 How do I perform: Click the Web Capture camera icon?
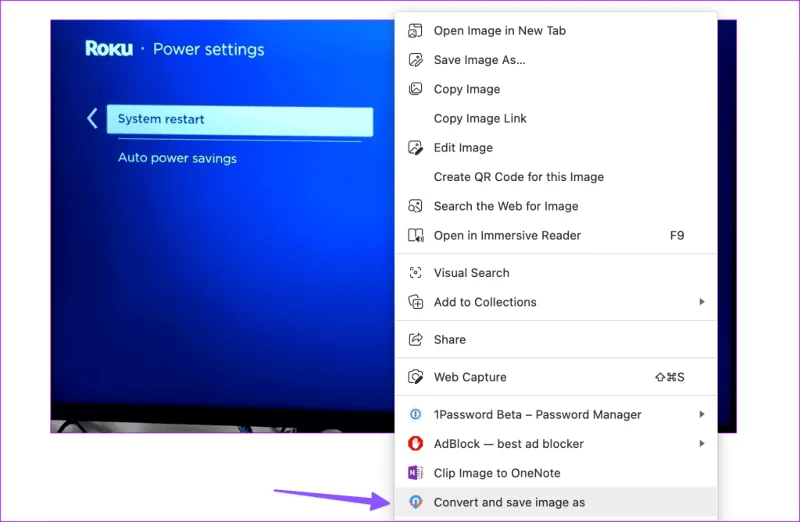click(x=415, y=377)
